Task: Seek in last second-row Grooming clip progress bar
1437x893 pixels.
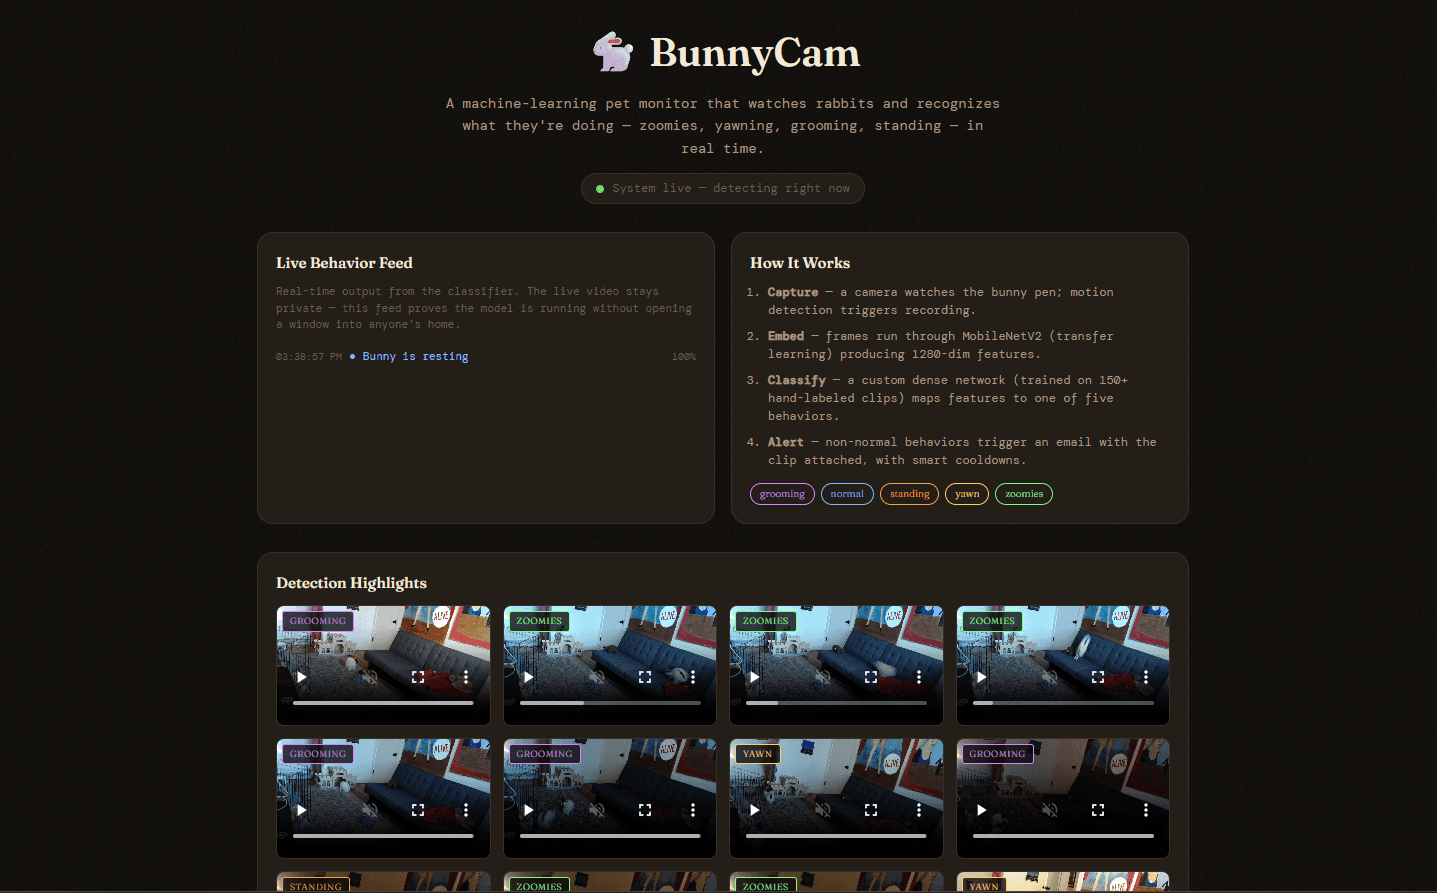Action: tap(1063, 836)
